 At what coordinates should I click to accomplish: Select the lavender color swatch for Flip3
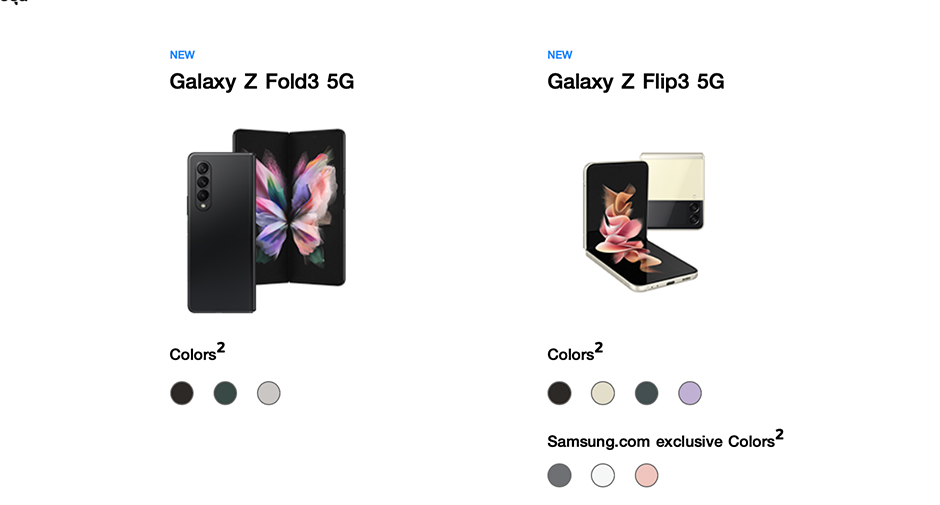coord(690,393)
